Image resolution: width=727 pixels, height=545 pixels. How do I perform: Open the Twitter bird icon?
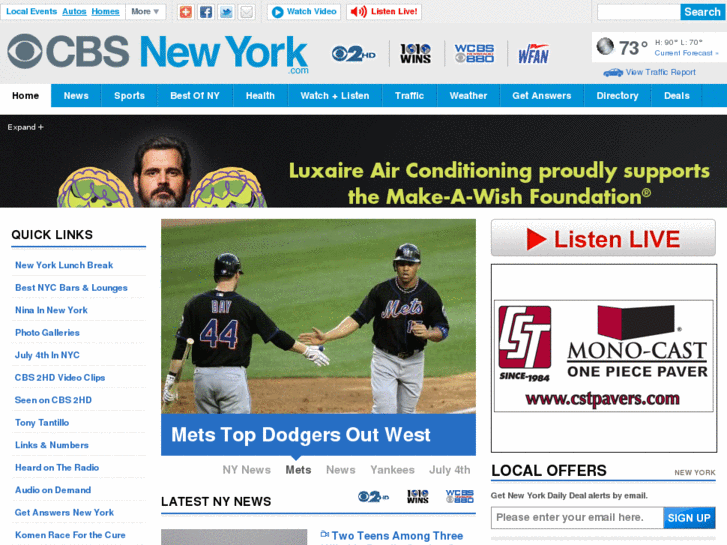coord(226,12)
